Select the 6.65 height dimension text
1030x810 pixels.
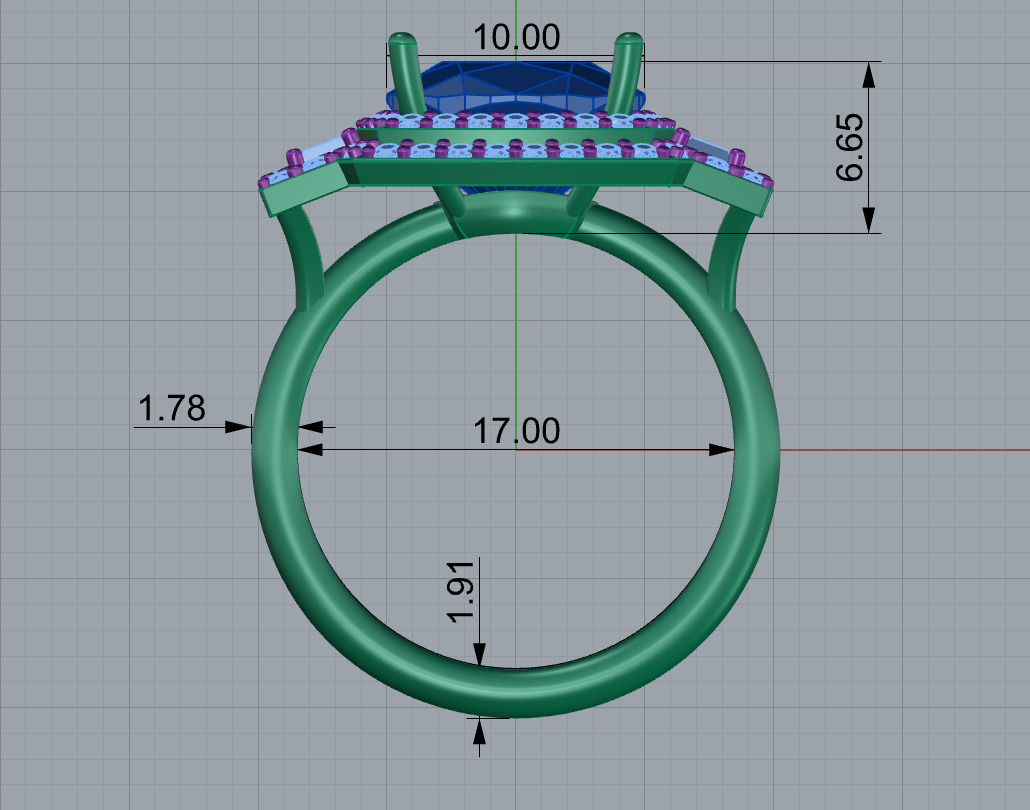[x=849, y=147]
